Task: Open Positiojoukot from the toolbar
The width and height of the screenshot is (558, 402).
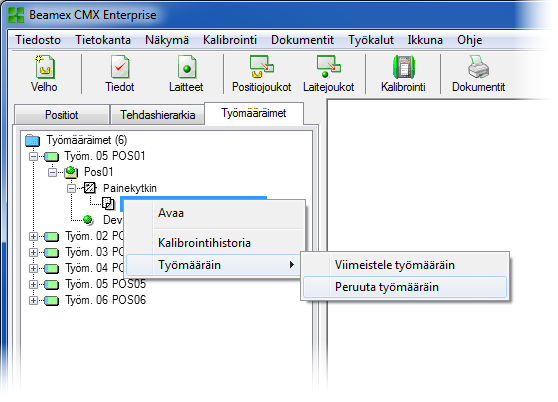Action: pyautogui.click(x=262, y=66)
